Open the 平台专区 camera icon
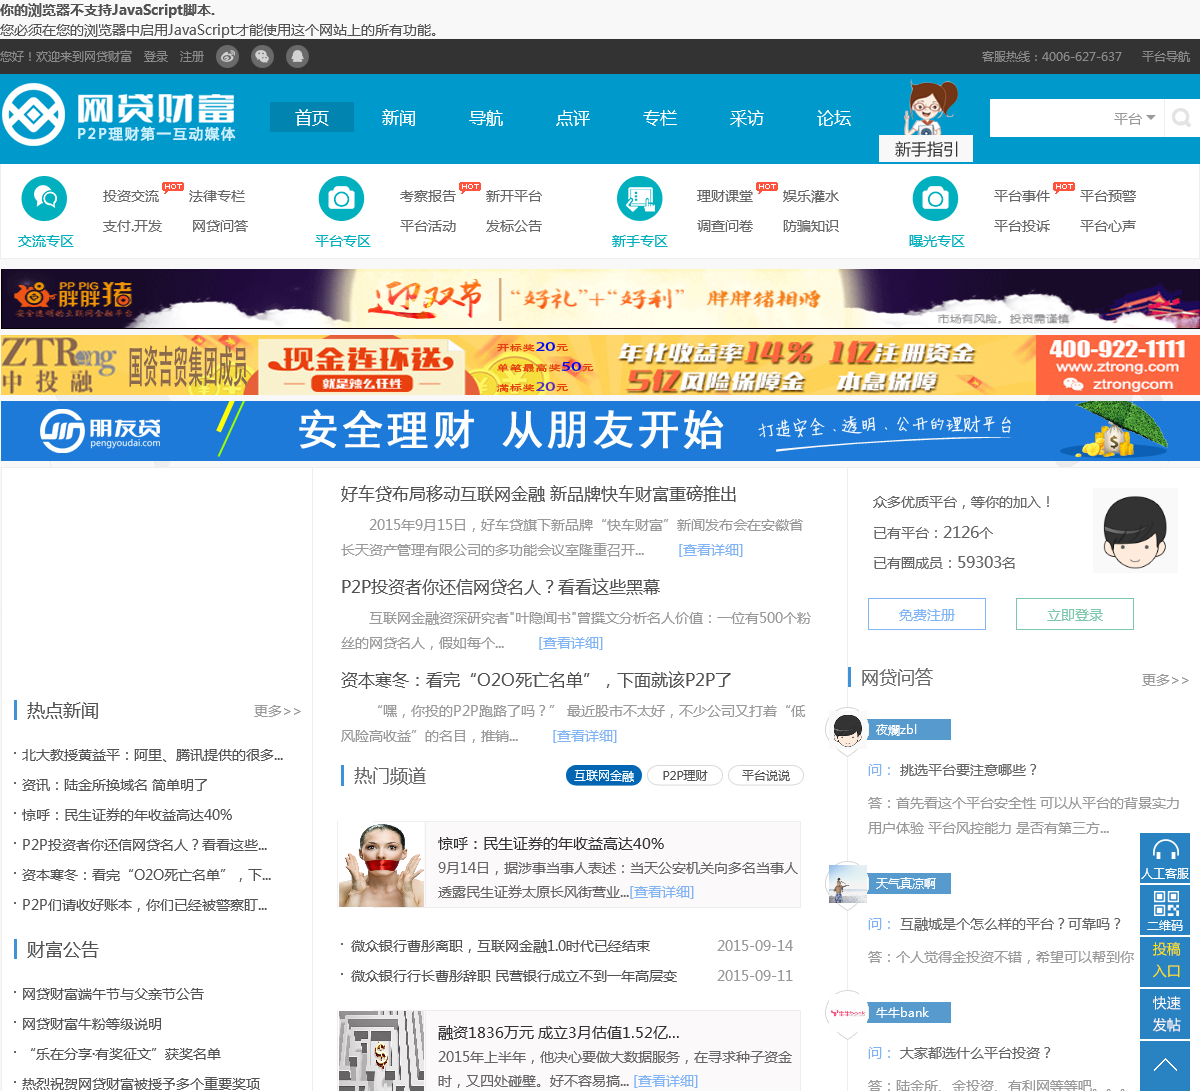 tap(342, 199)
